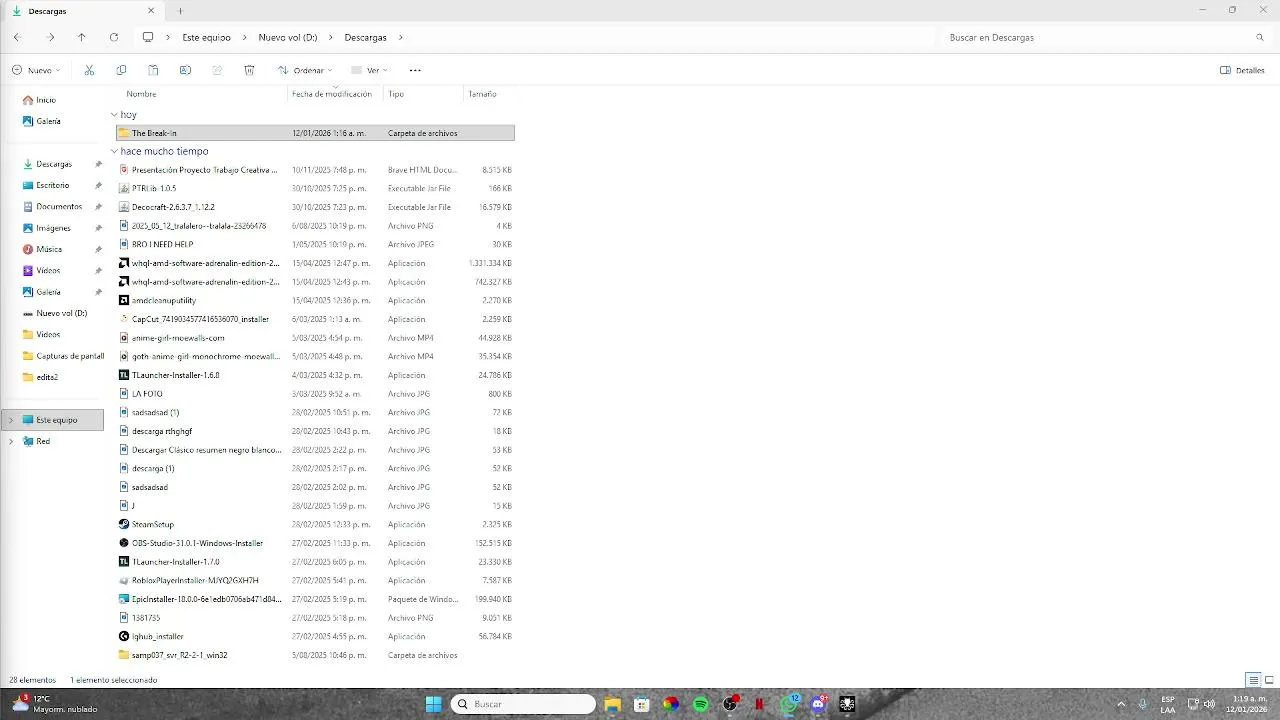Click the taskbar Buscar search box
1280x720 pixels.
523,704
